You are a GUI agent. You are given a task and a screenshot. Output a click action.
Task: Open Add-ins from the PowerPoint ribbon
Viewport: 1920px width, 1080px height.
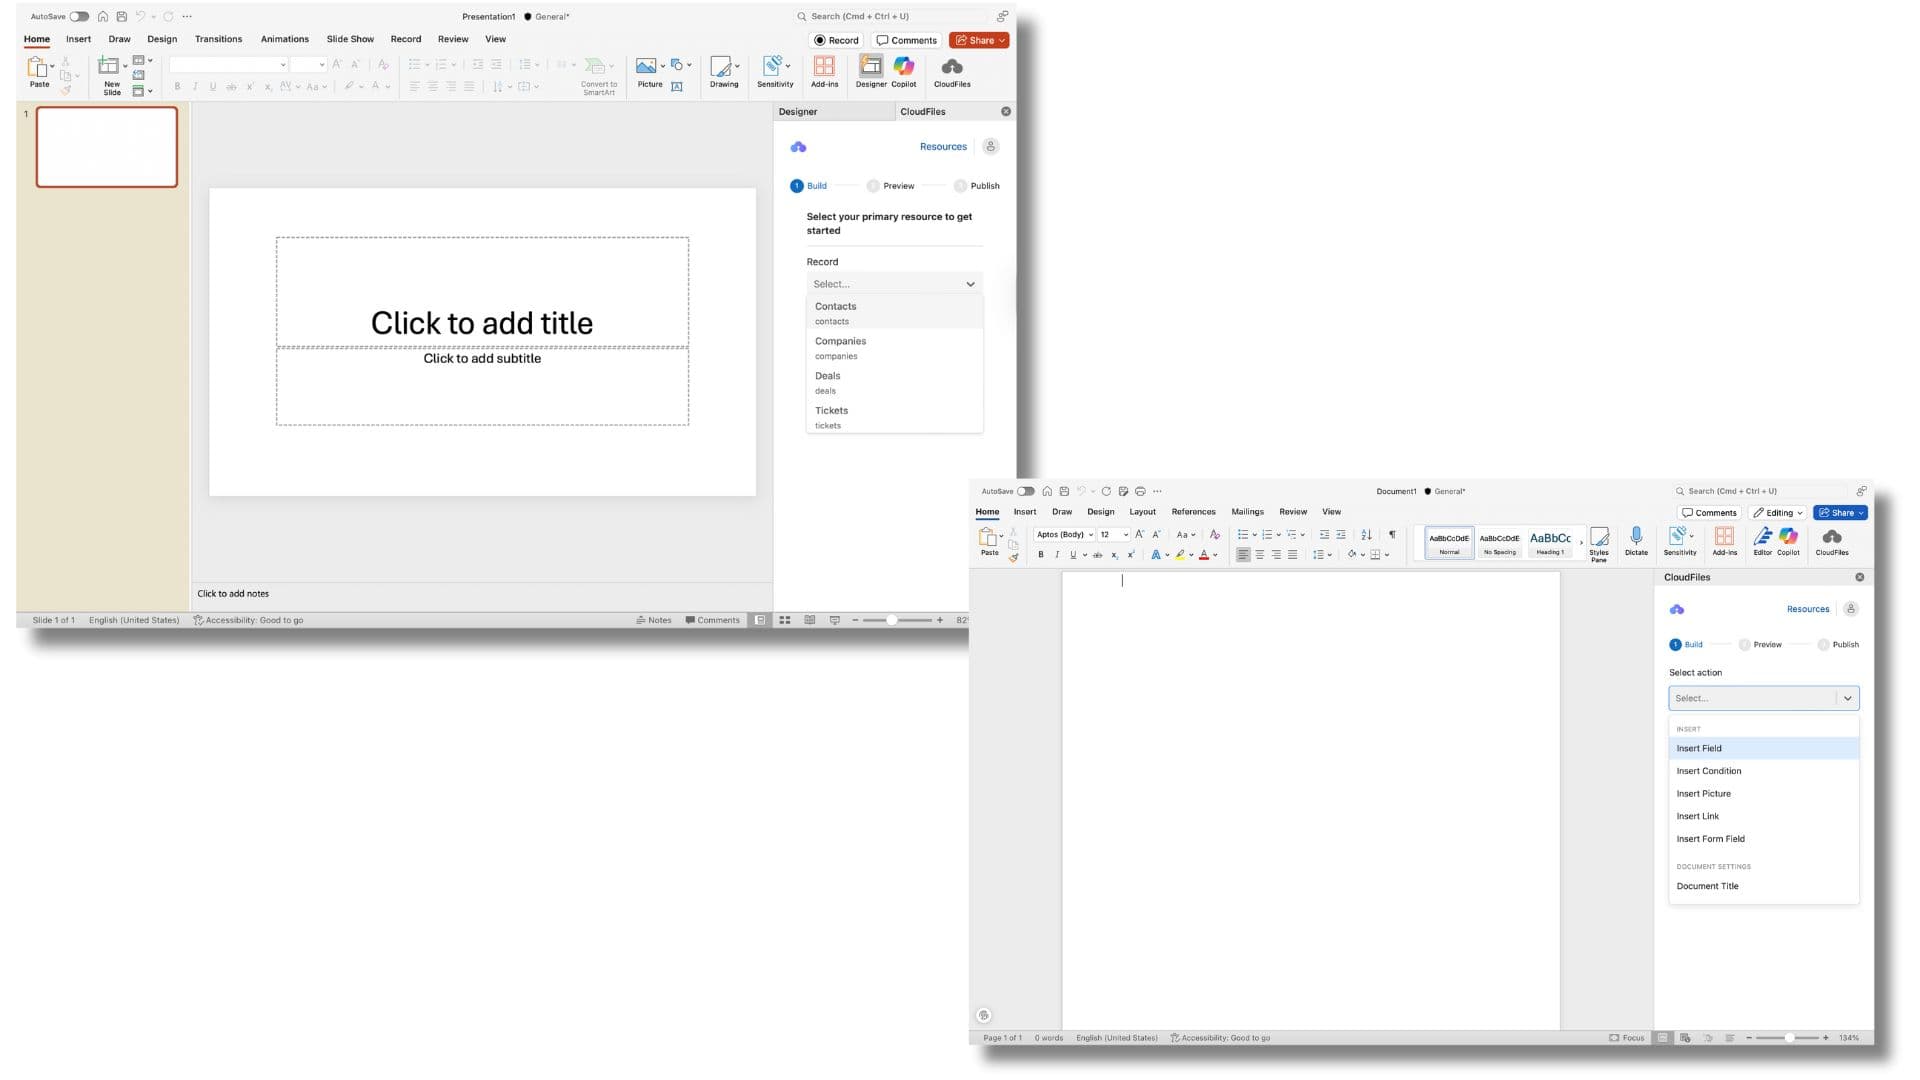pos(824,70)
